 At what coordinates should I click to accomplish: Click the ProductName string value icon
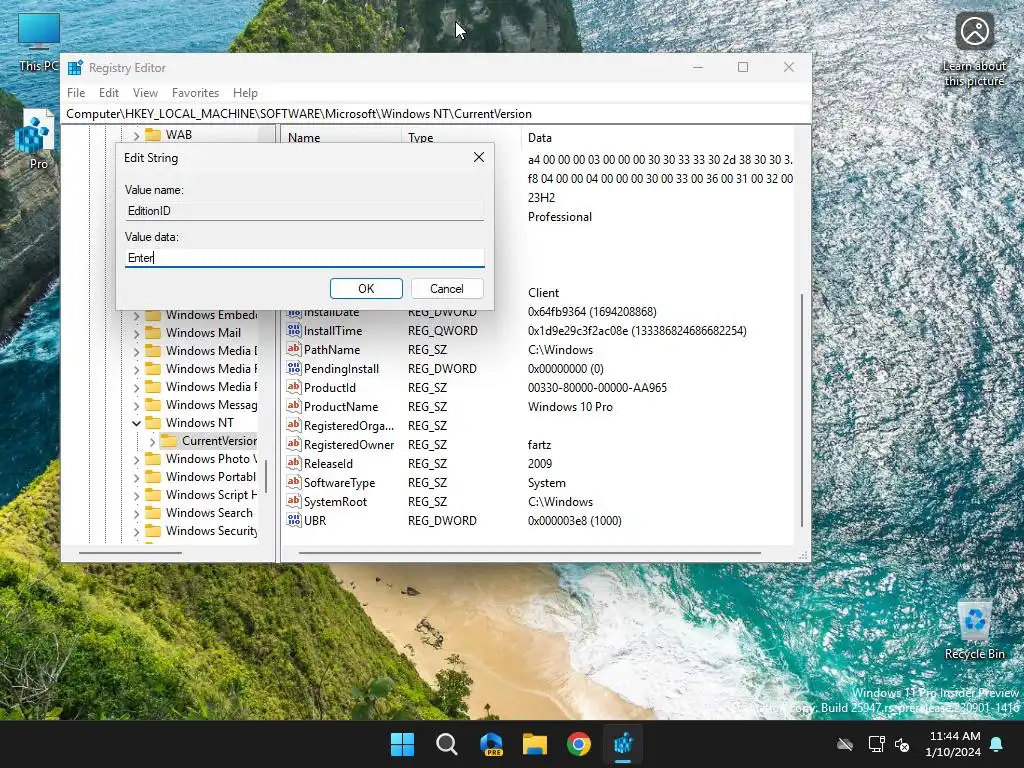pos(294,406)
